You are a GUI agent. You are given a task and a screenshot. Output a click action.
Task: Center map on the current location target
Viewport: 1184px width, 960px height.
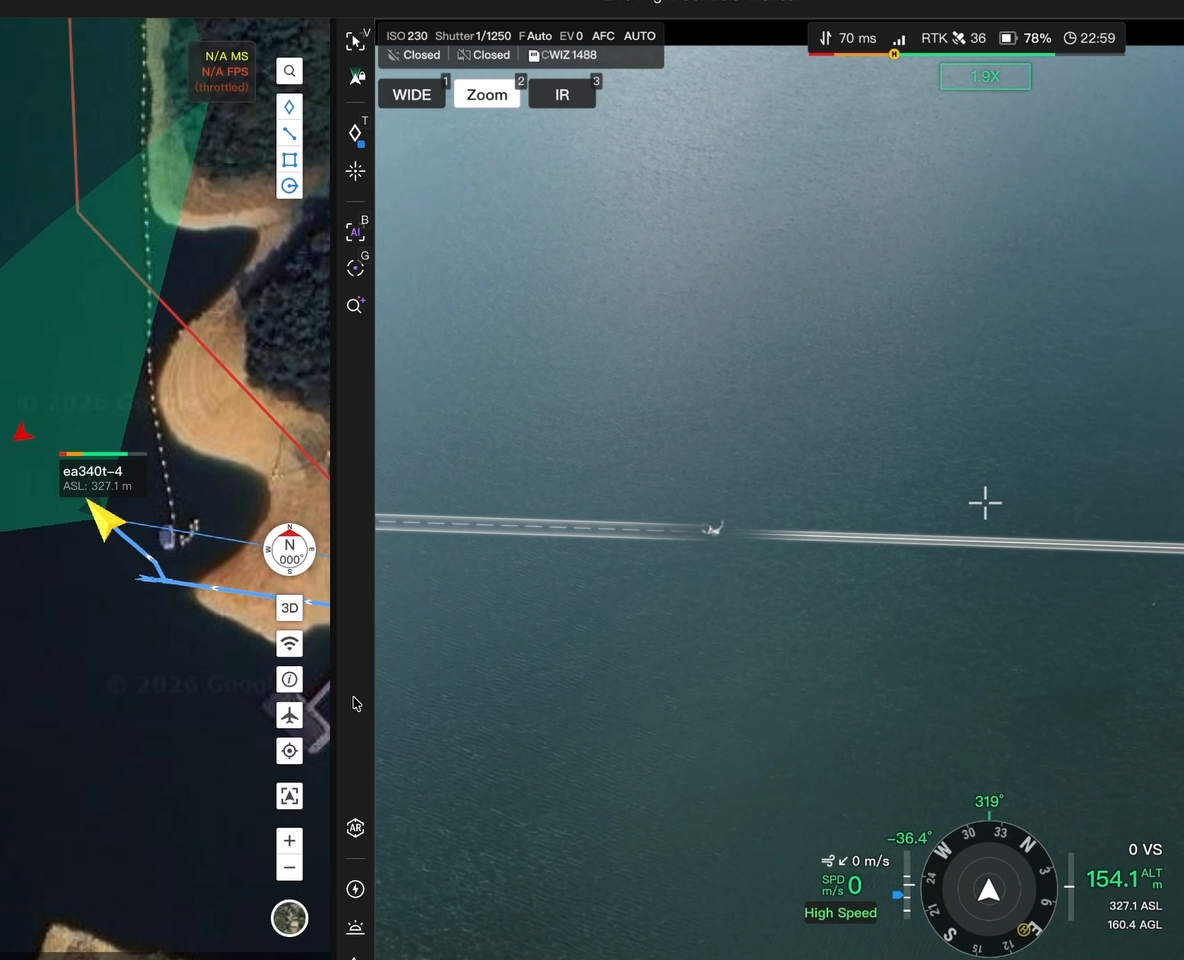(x=289, y=751)
